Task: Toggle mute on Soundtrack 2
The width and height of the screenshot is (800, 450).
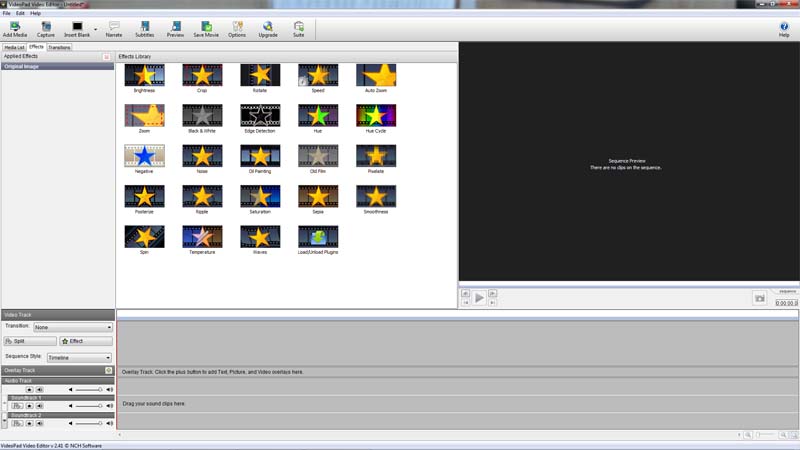Action: [x=40, y=423]
